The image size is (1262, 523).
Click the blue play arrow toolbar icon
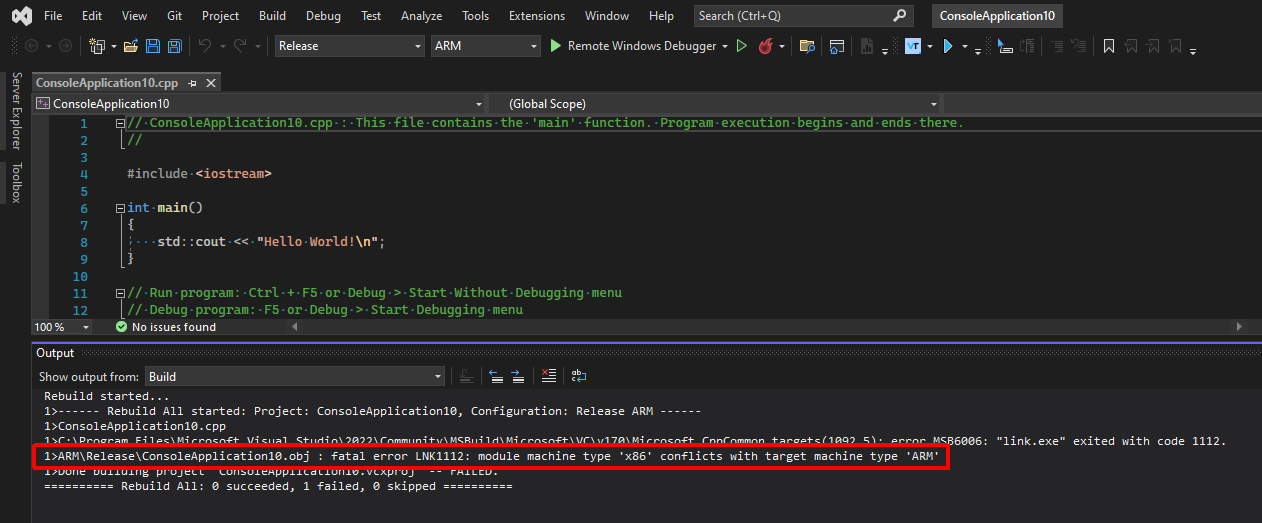[948, 46]
